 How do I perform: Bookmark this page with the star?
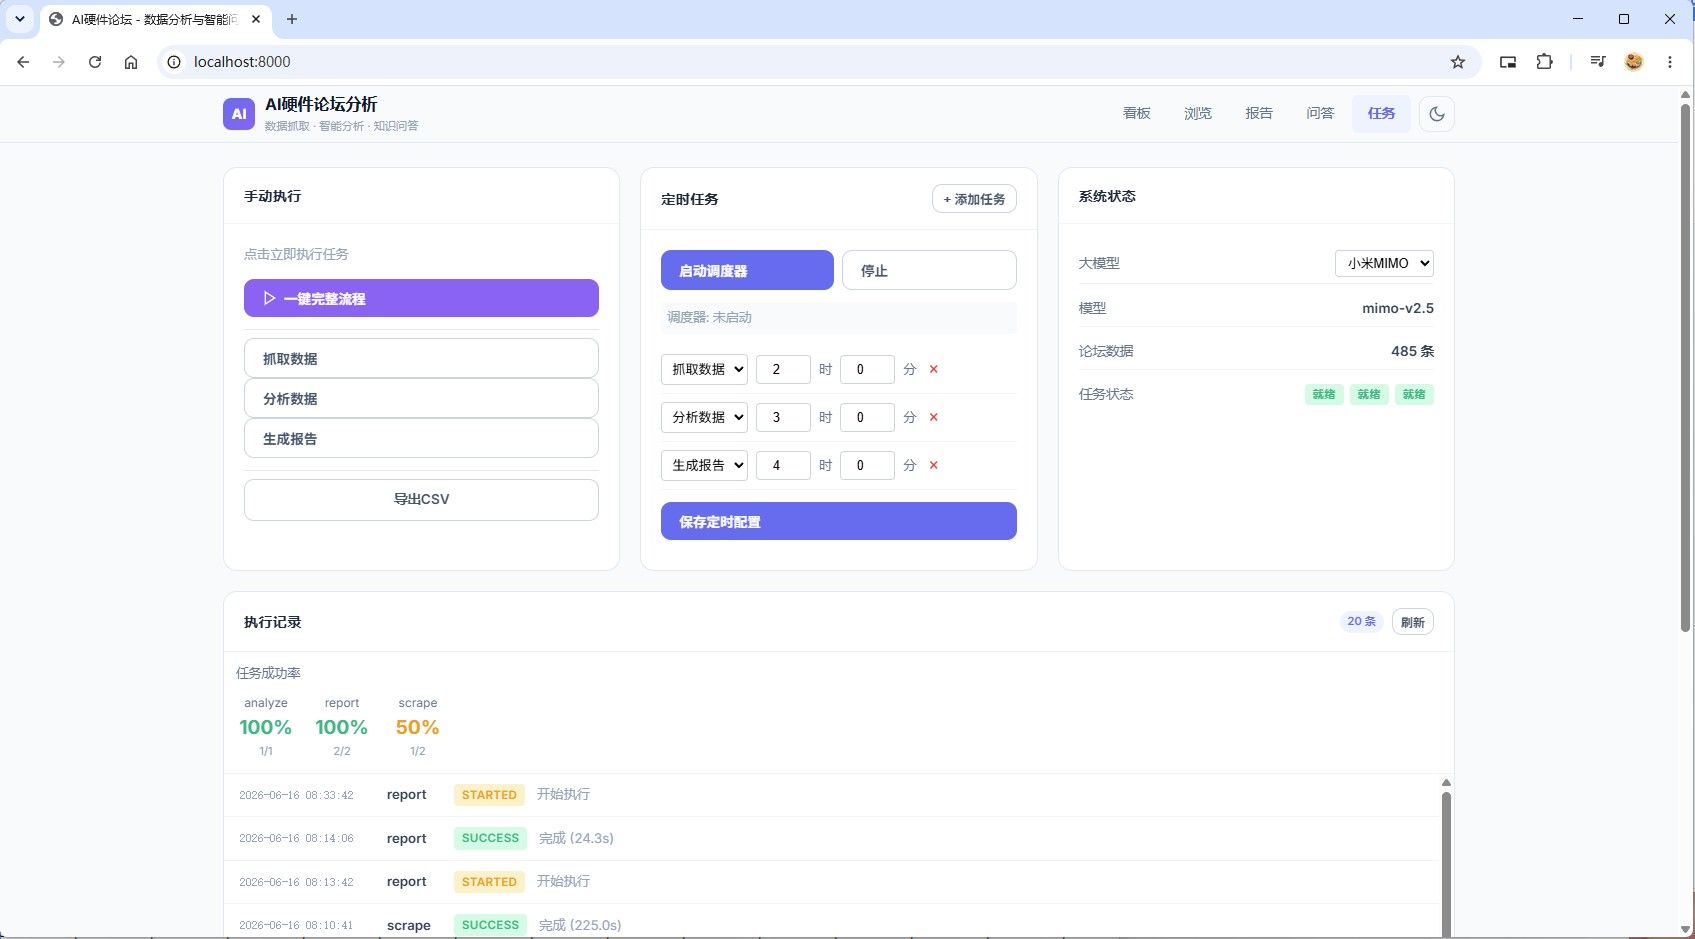[x=1458, y=62]
